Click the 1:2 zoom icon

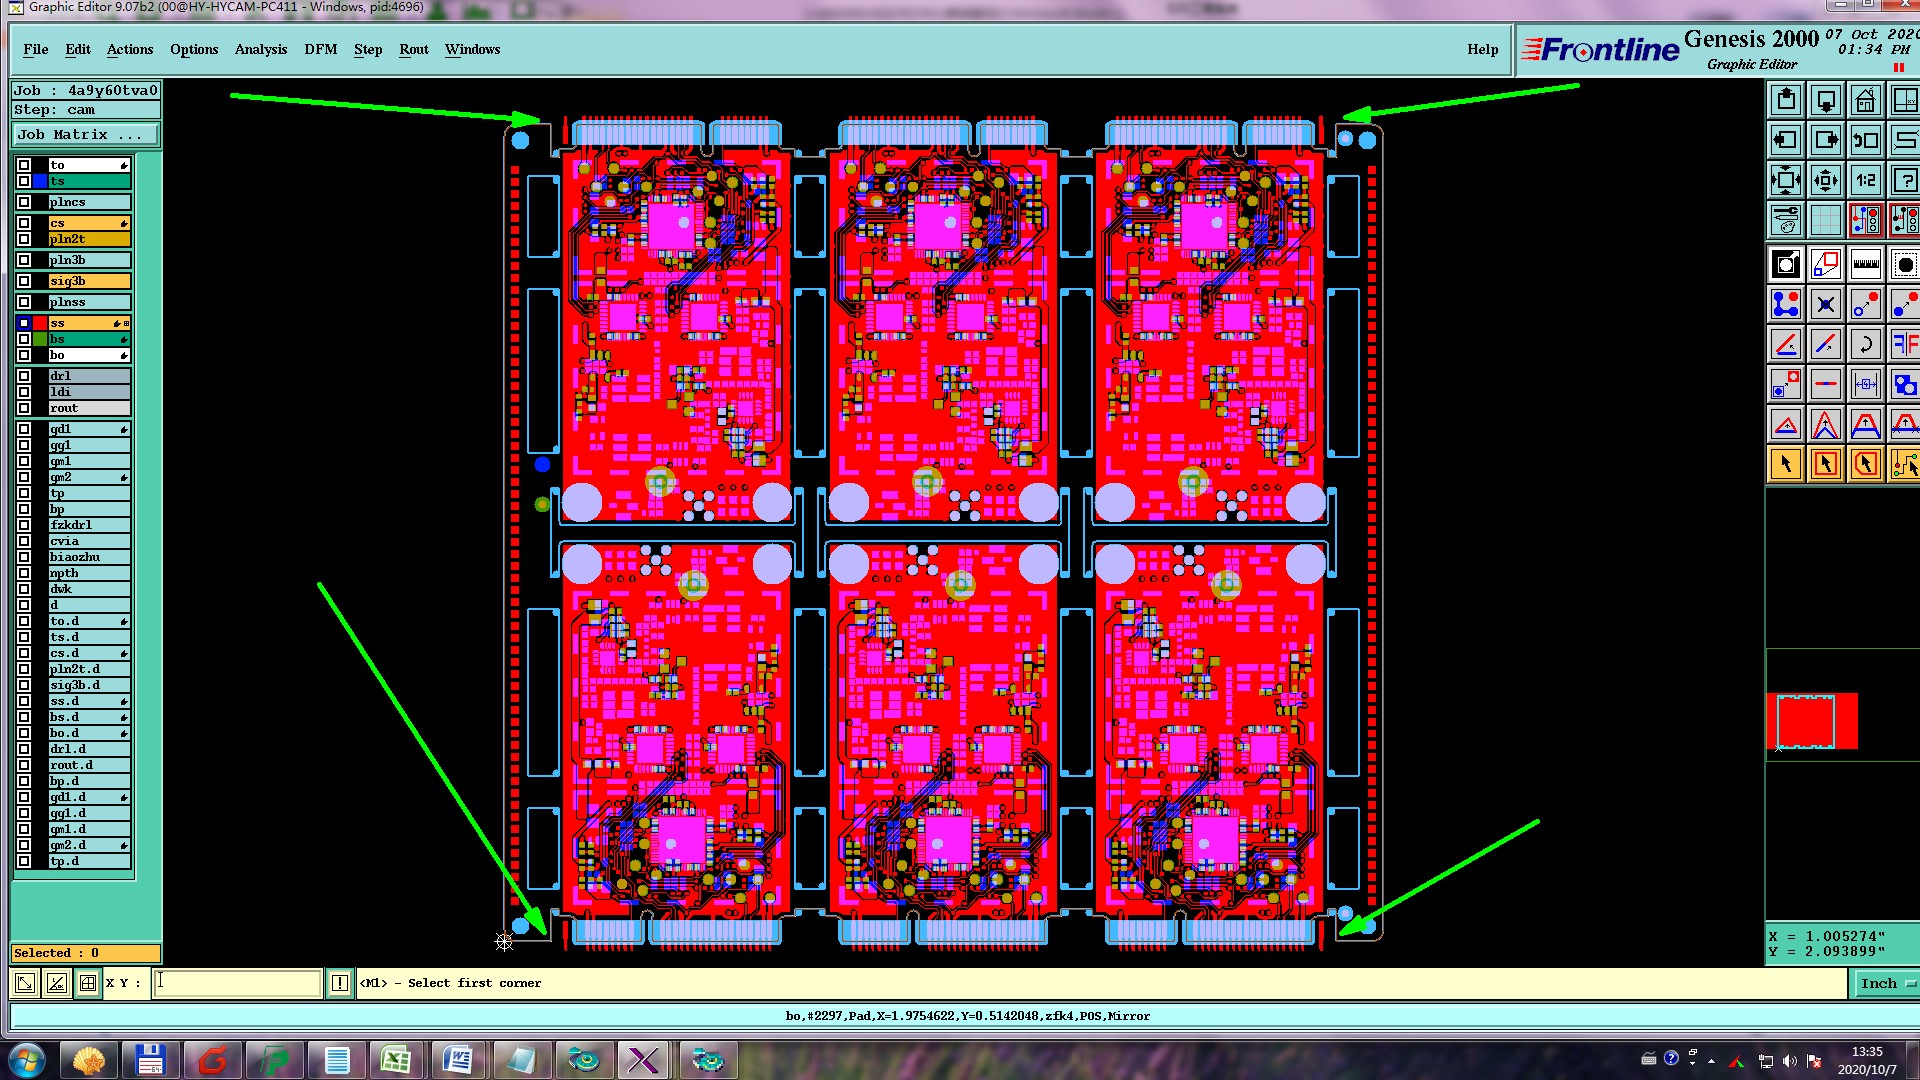1865,181
